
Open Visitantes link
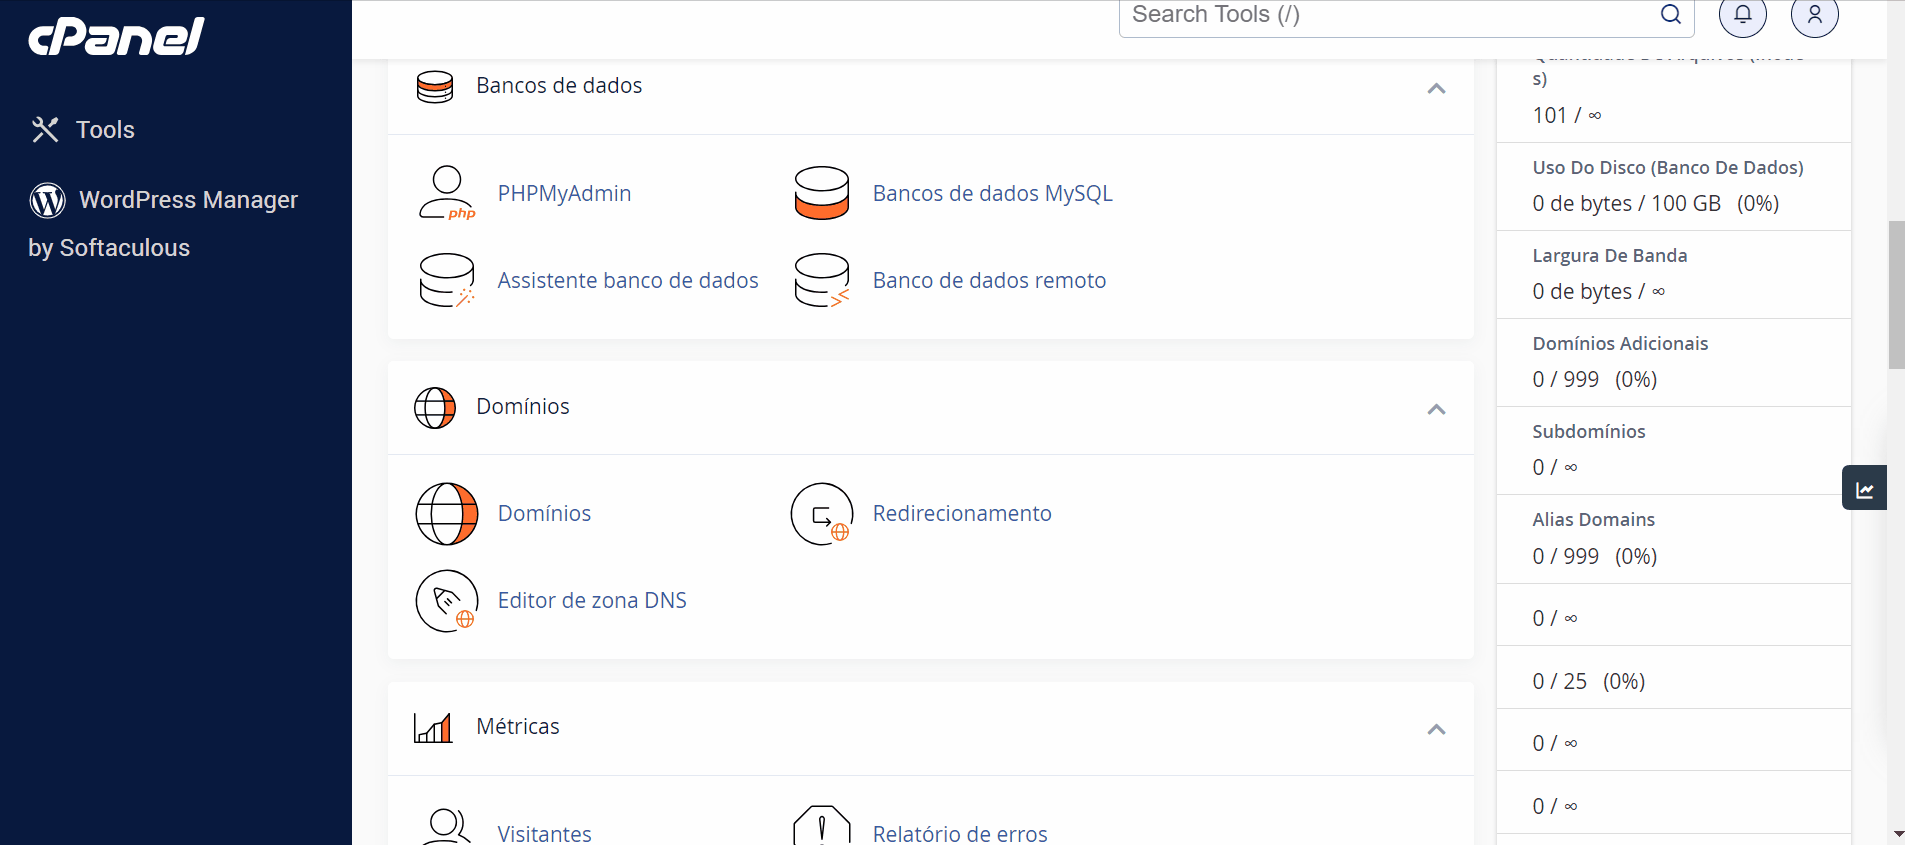point(545,833)
